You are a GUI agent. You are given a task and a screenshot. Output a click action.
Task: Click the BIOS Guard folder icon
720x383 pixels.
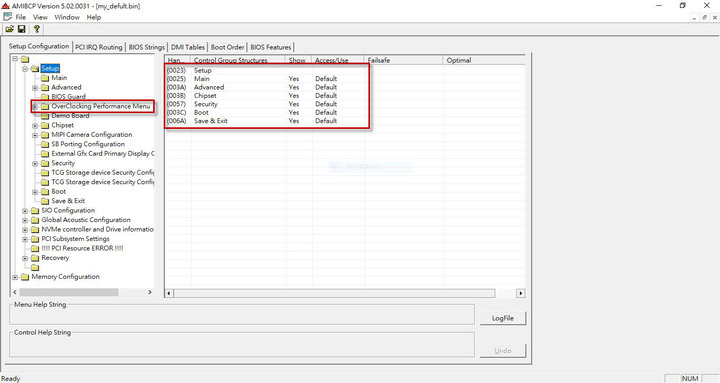click(45, 97)
